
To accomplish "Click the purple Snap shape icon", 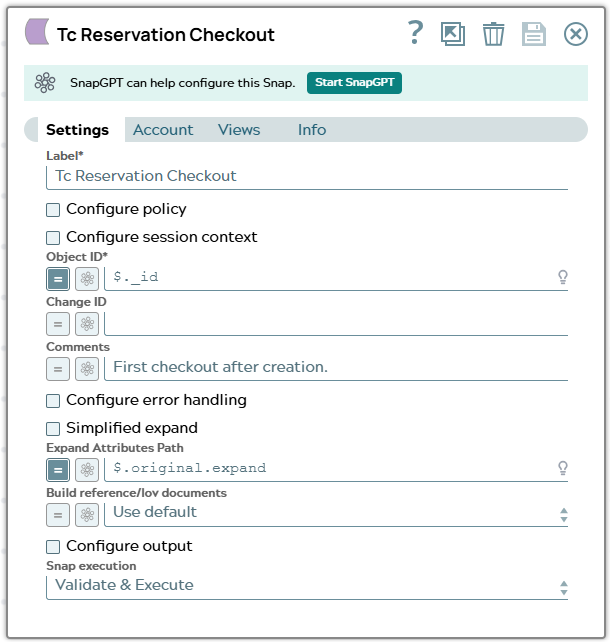I will tap(37, 32).
